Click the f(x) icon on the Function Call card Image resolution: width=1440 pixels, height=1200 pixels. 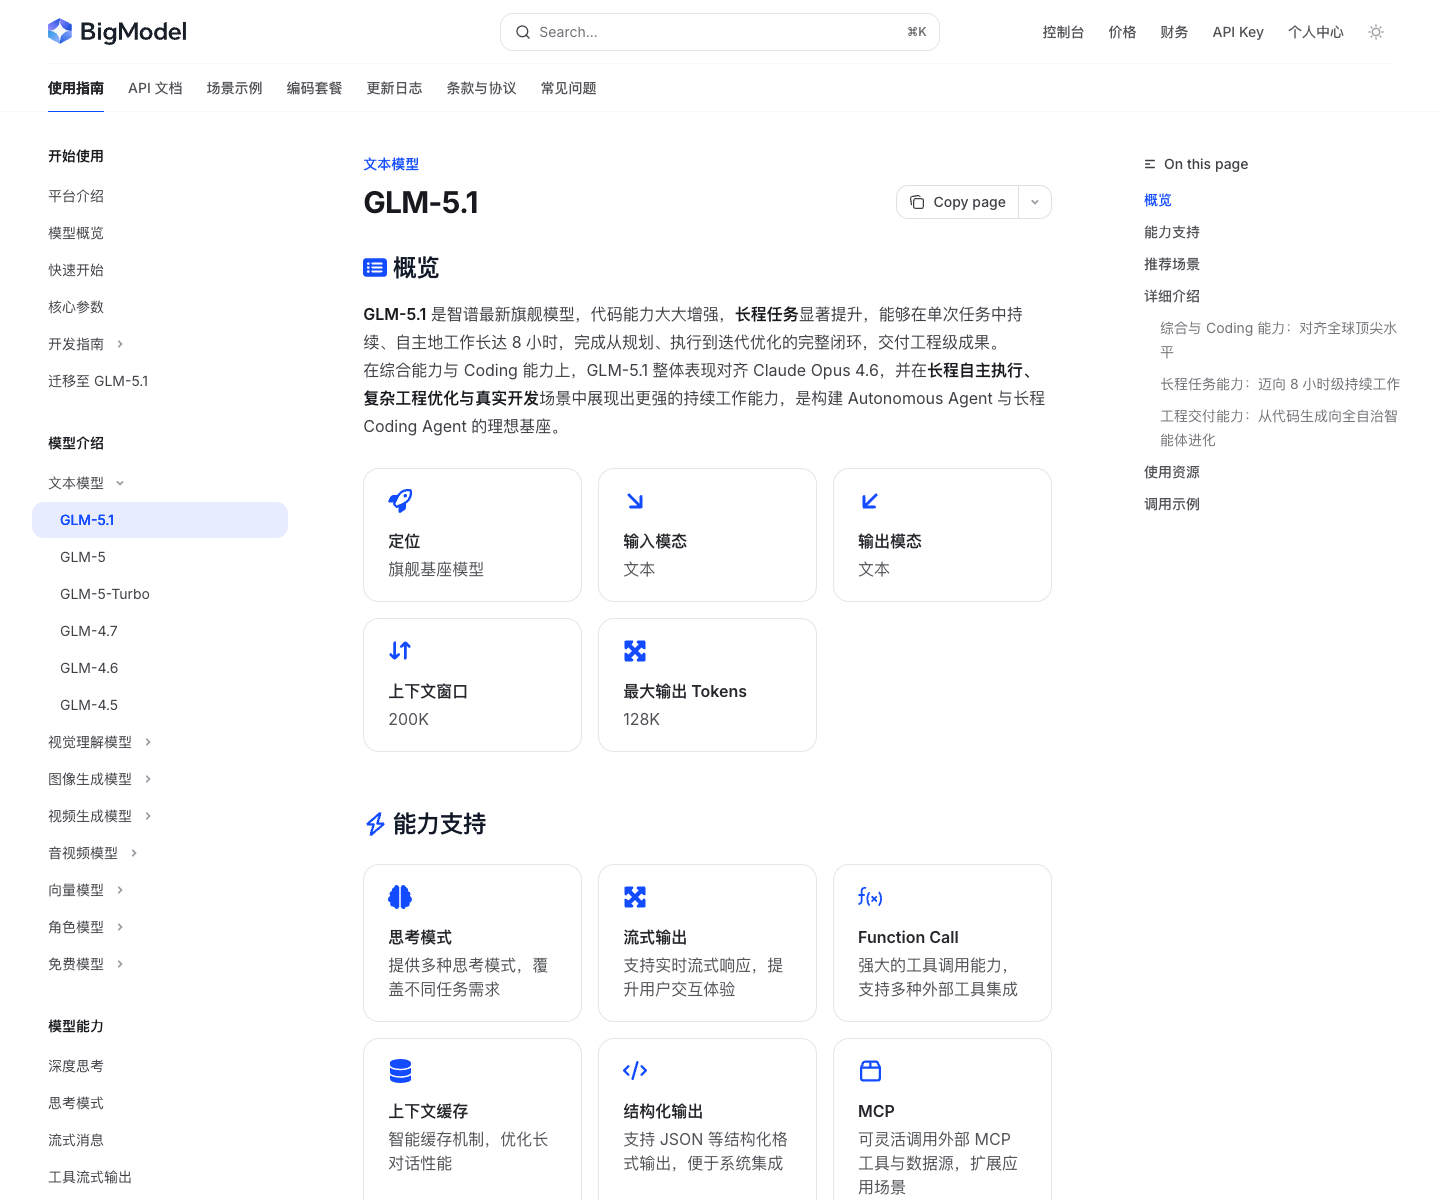tap(870, 897)
